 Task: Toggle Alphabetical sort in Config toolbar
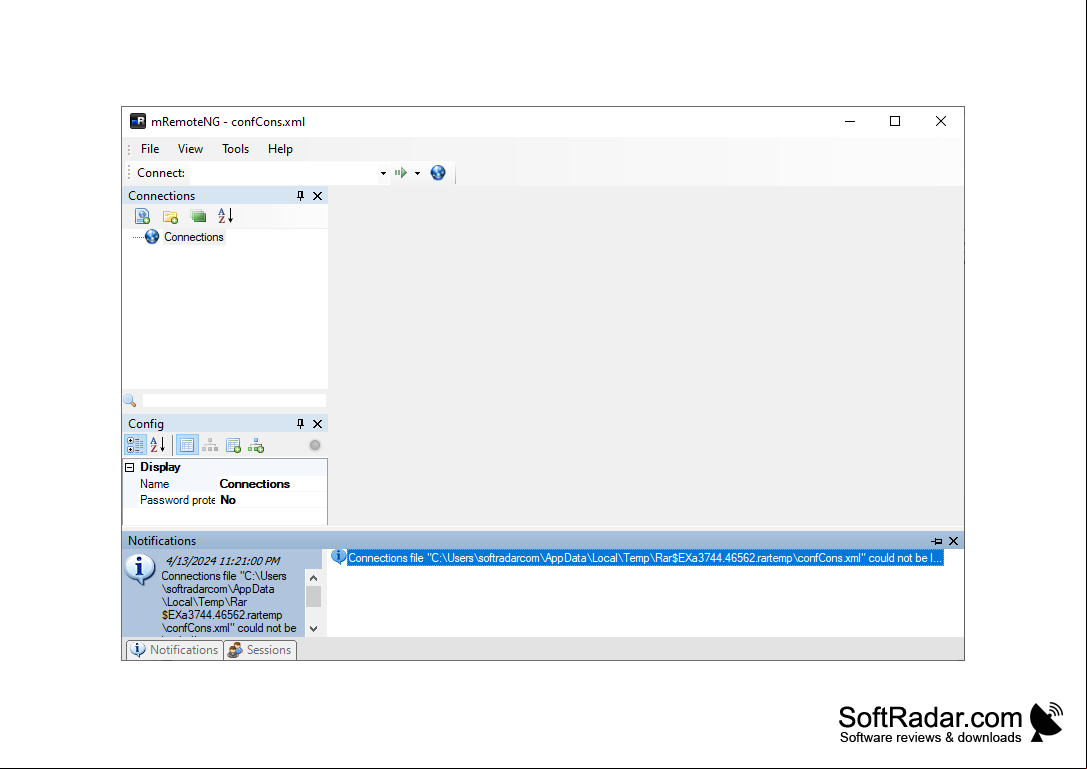click(x=157, y=445)
